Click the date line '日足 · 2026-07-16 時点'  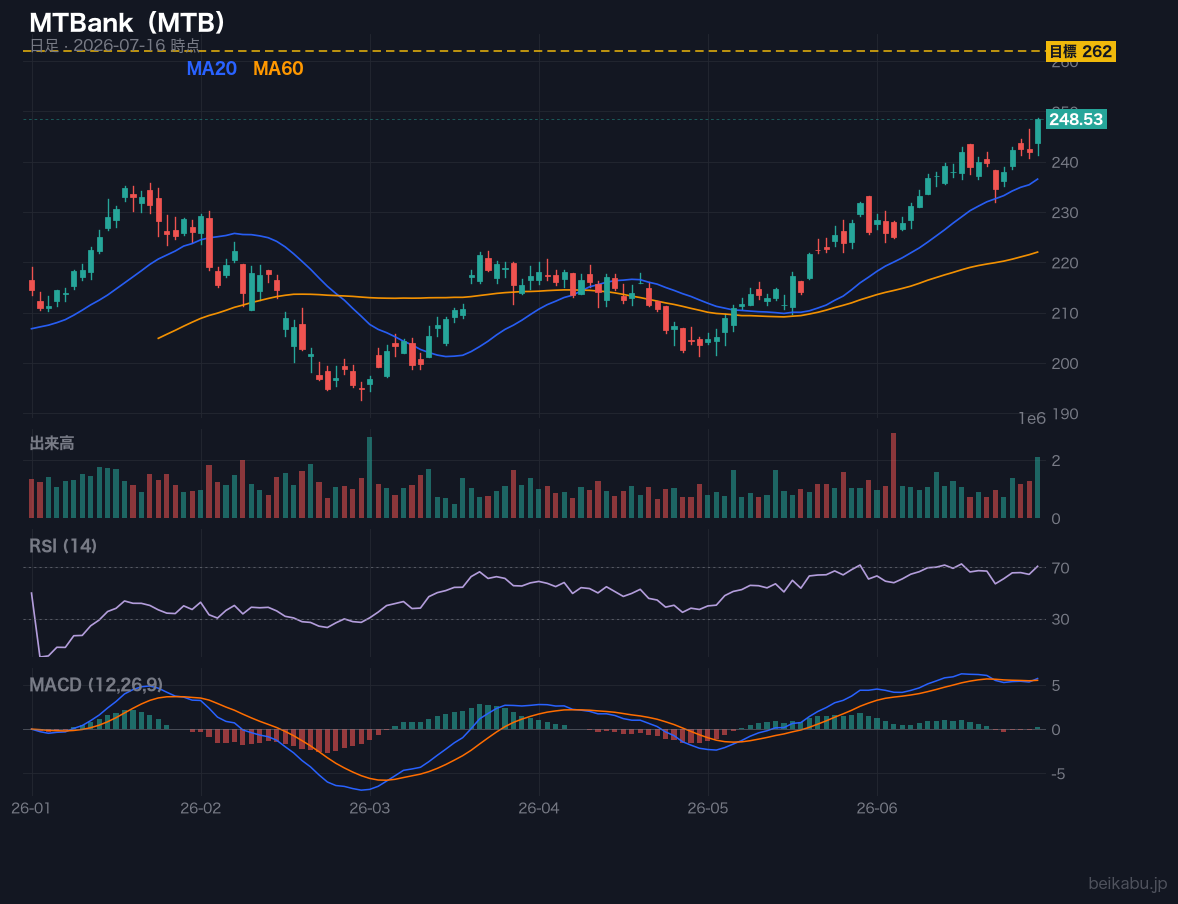(x=115, y=45)
